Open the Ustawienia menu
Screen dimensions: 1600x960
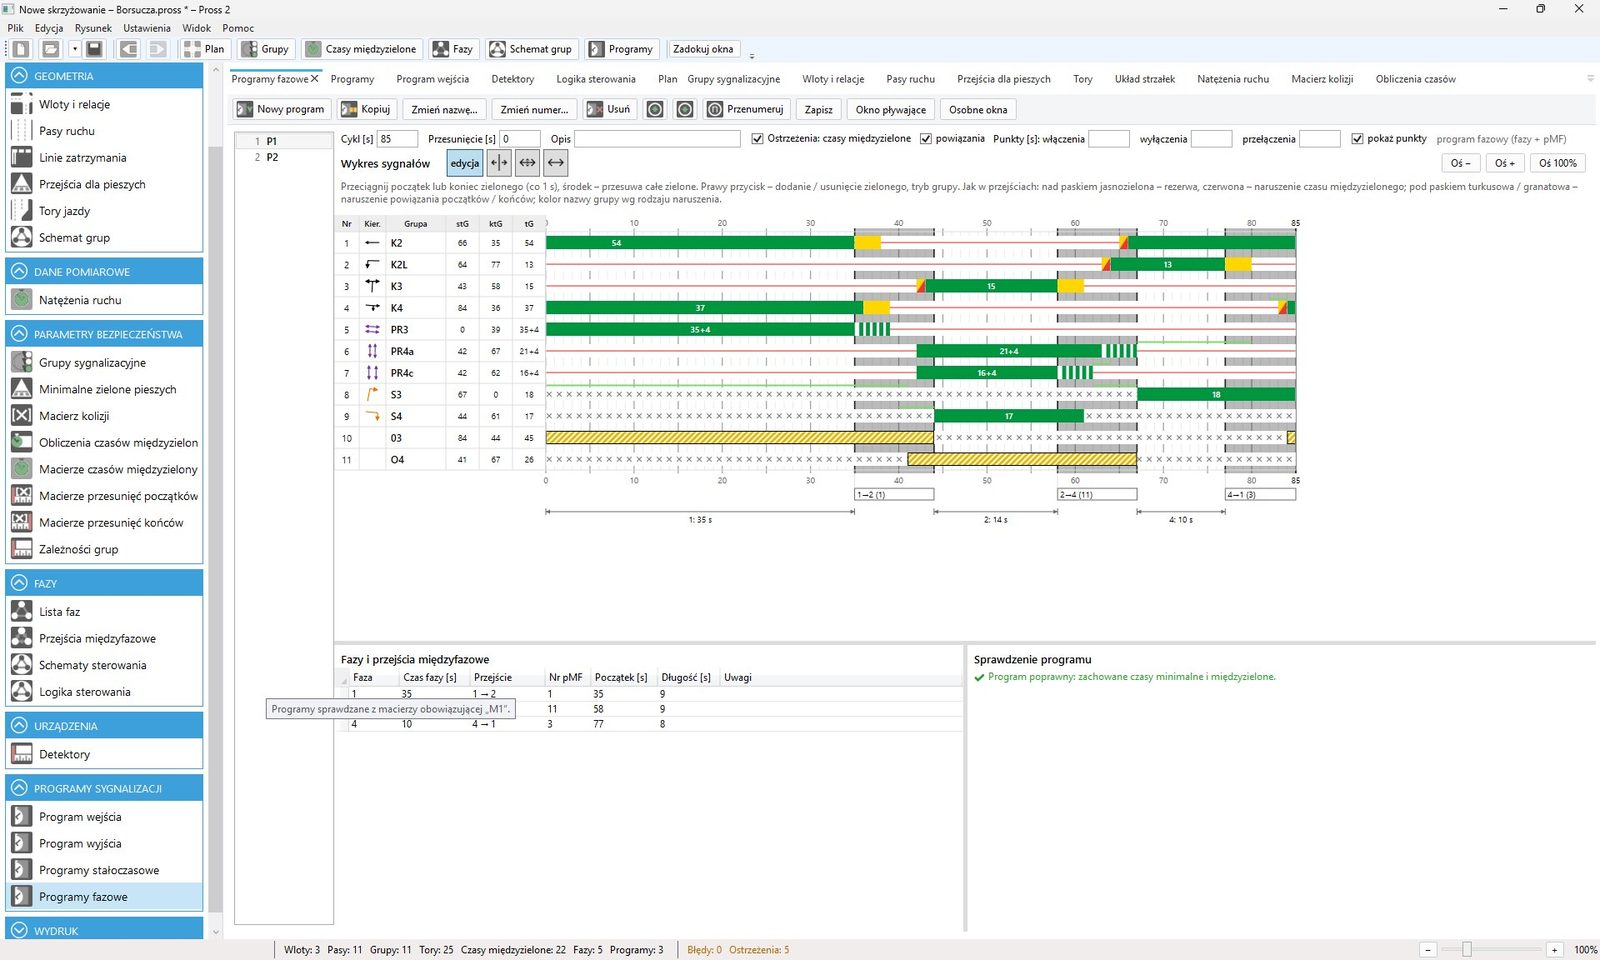click(x=147, y=28)
